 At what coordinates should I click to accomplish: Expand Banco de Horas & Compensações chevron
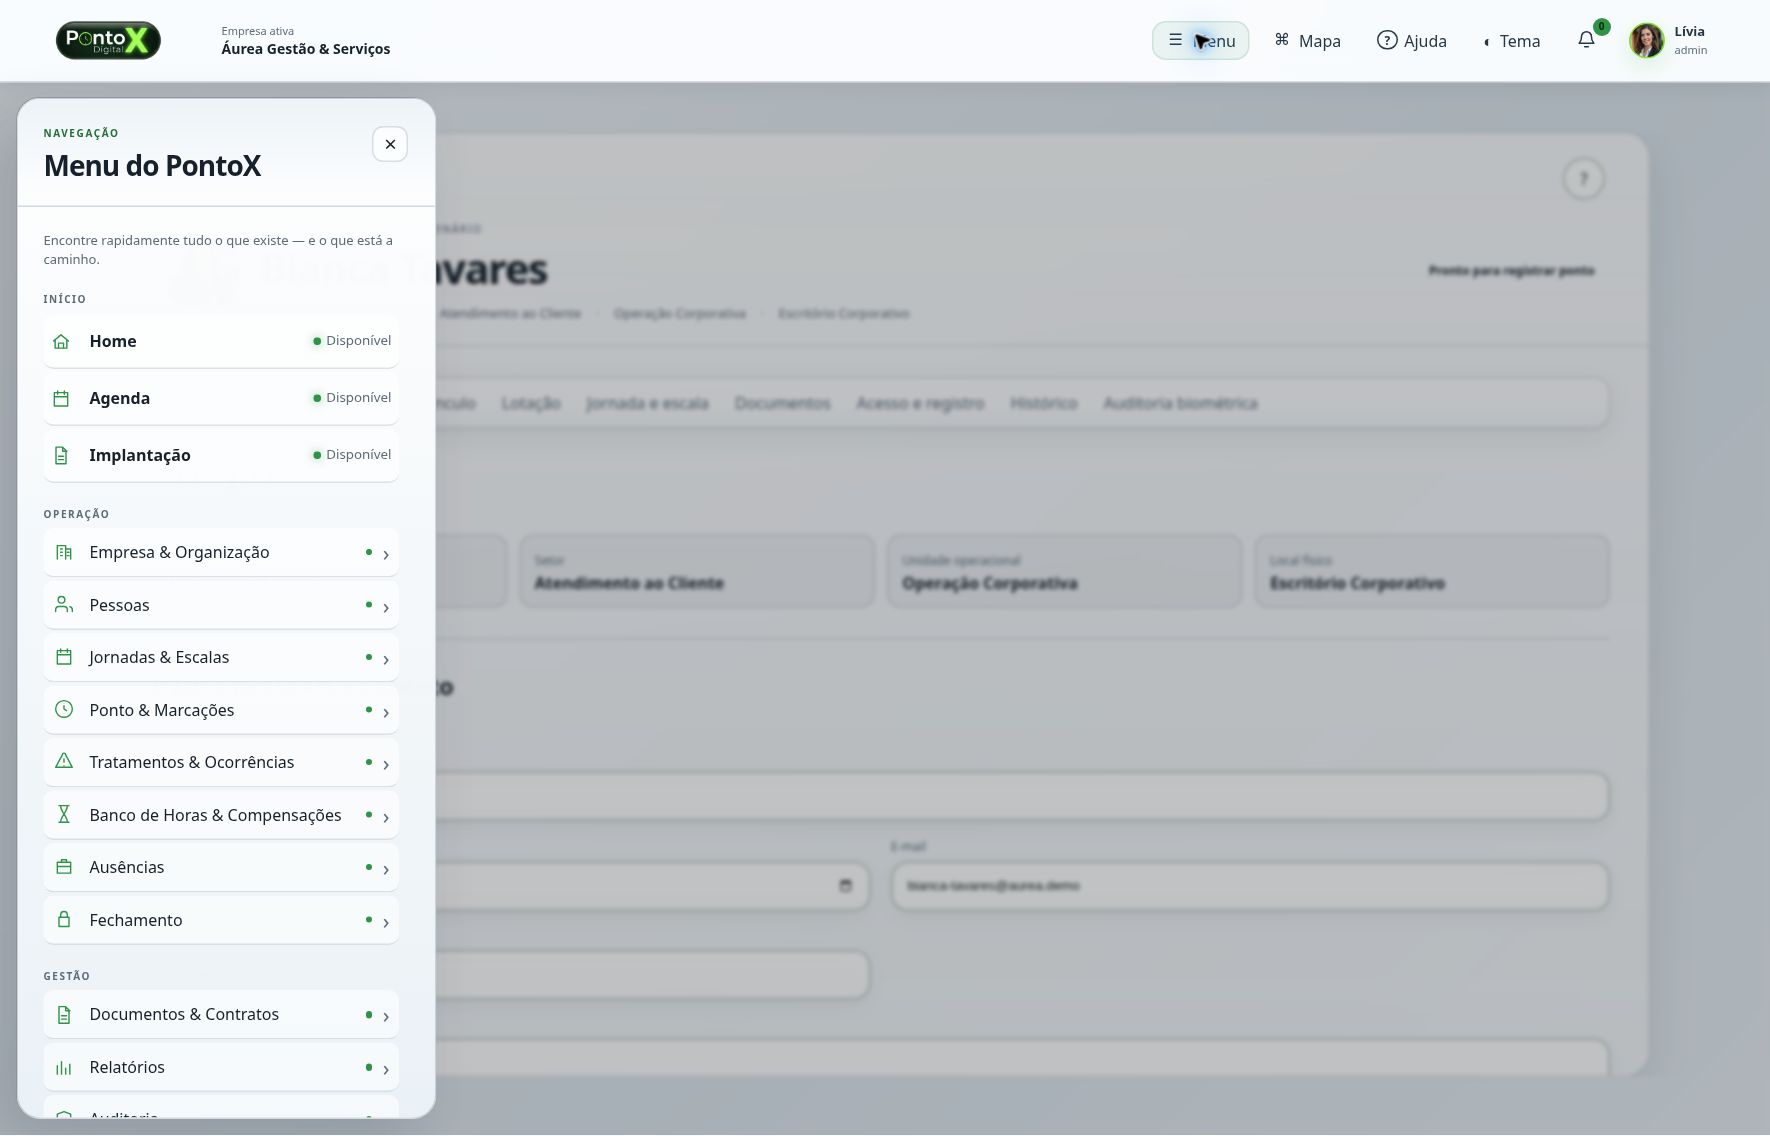click(386, 818)
